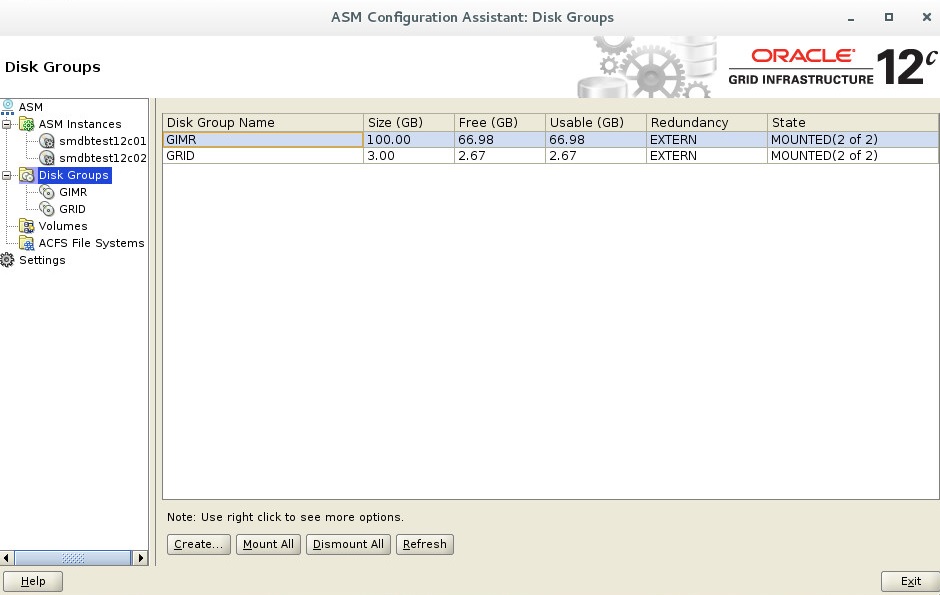
Task: Open ACFS File Systems tree item
Action: [91, 243]
